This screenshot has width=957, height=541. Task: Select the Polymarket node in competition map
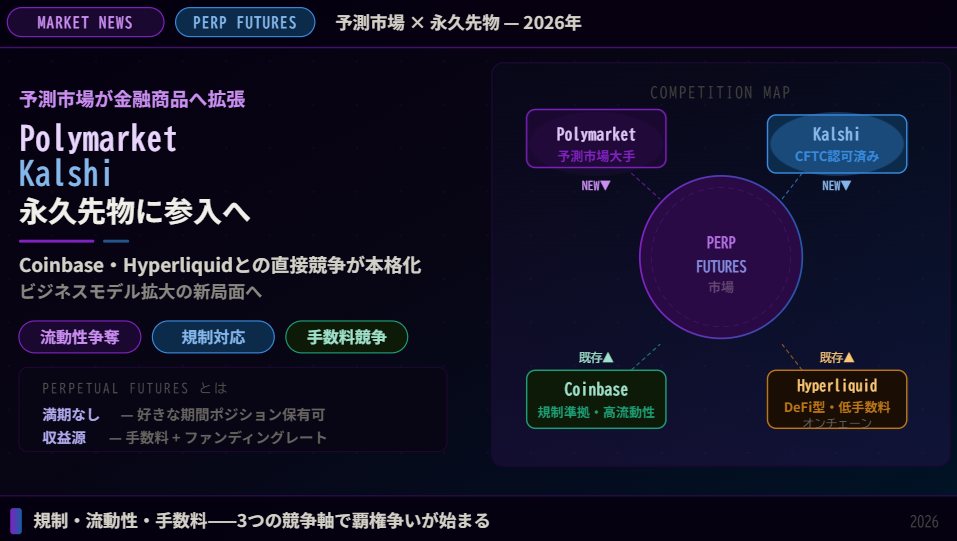coord(596,139)
